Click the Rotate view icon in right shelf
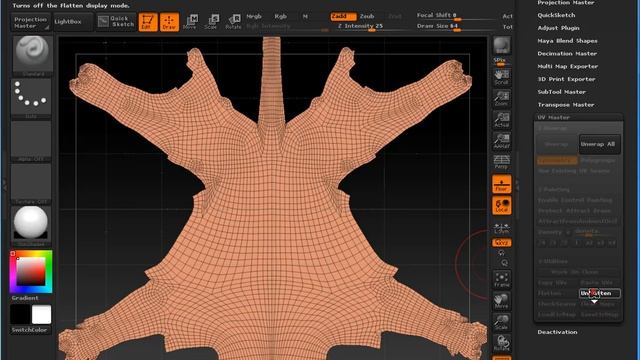The width and height of the screenshot is (640, 360). point(502,343)
